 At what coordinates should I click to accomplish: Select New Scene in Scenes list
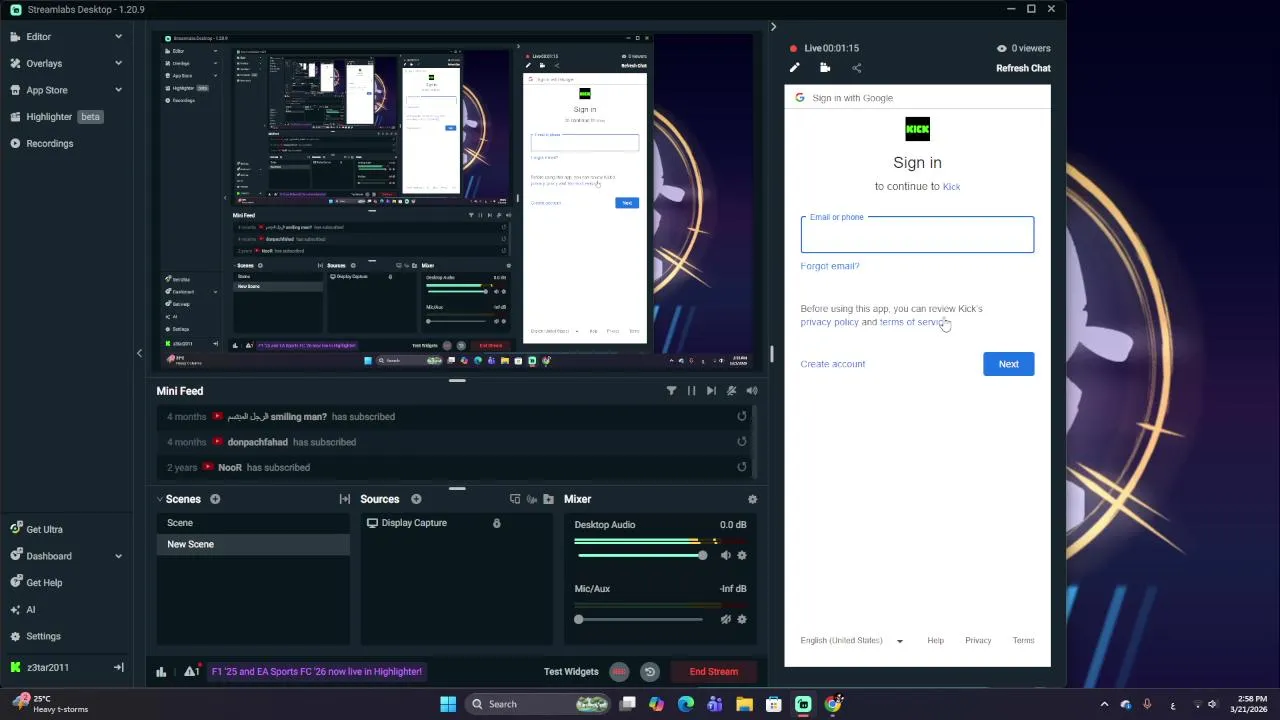pyautogui.click(x=253, y=544)
